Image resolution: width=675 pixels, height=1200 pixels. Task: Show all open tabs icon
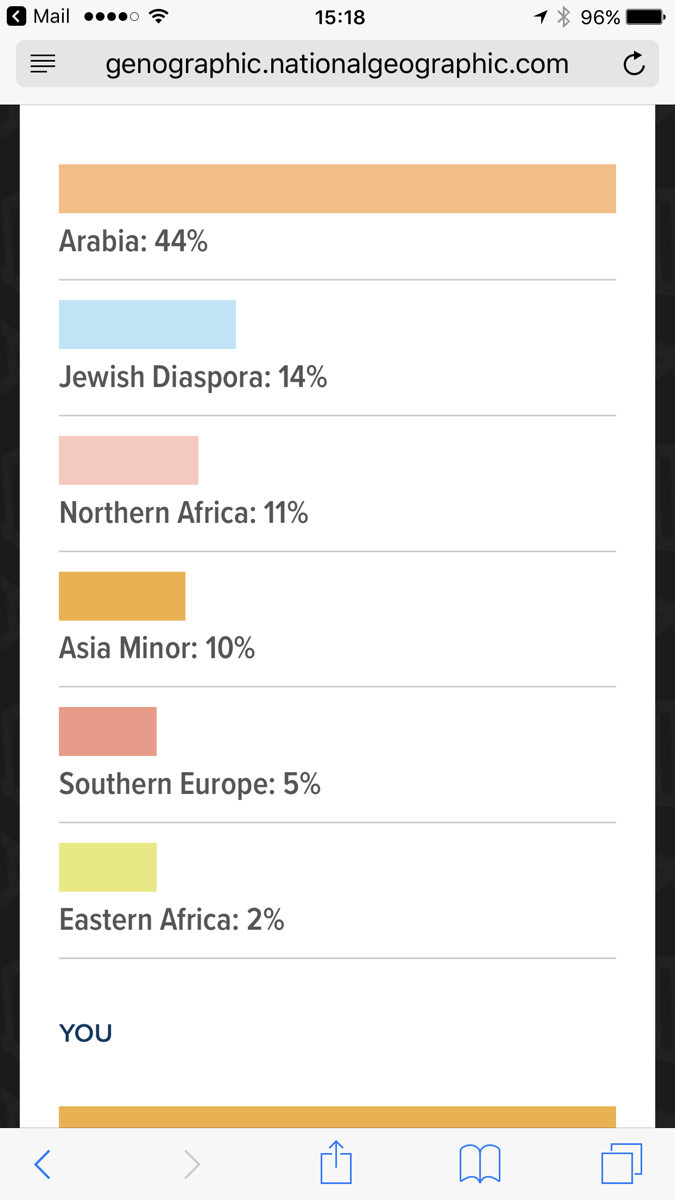(621, 1164)
